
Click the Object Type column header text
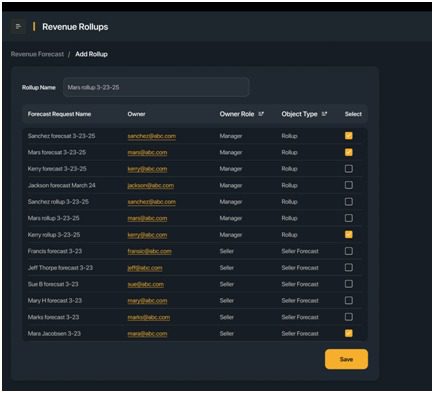(299, 114)
